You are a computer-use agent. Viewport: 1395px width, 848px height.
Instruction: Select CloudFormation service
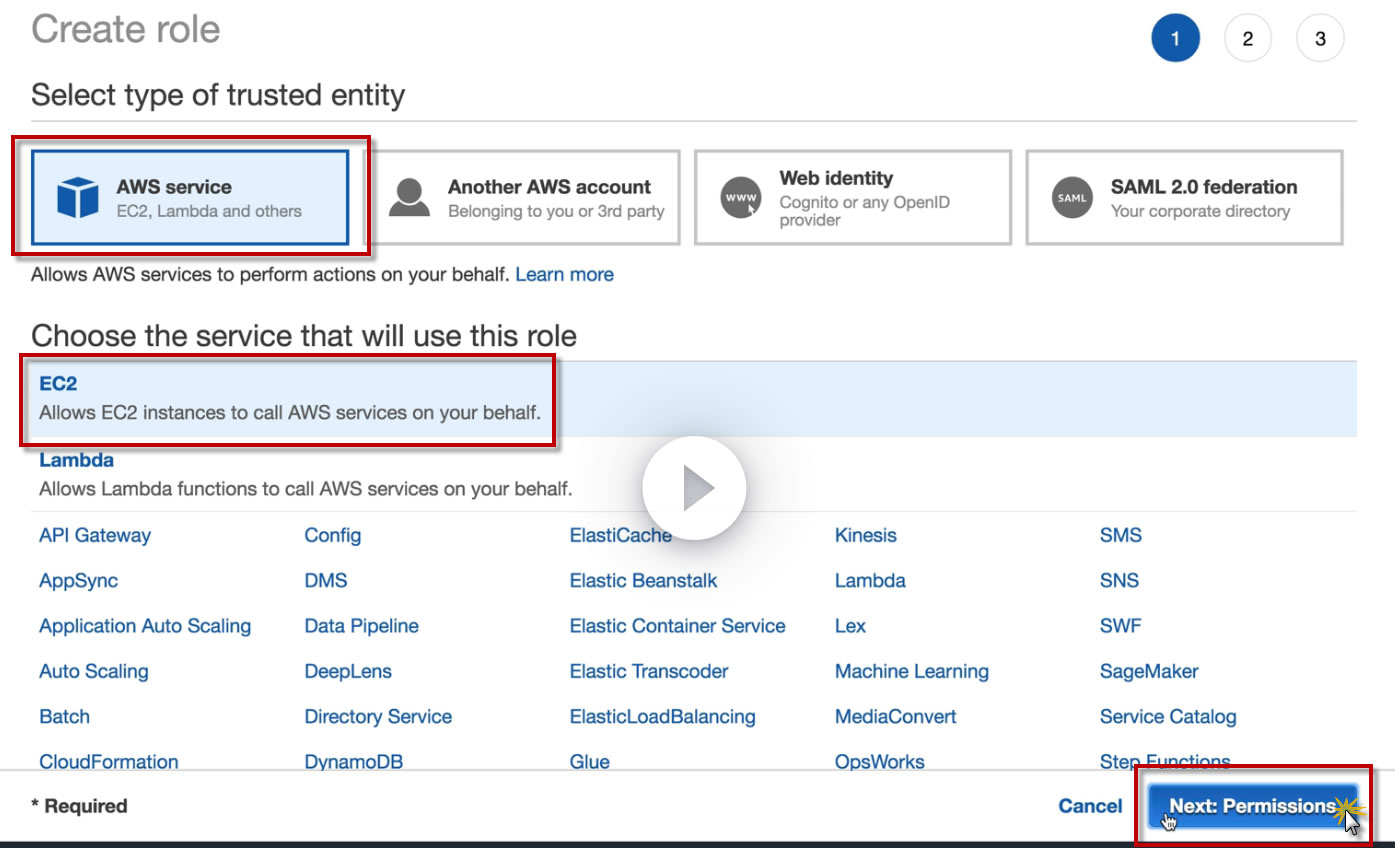[x=109, y=762]
